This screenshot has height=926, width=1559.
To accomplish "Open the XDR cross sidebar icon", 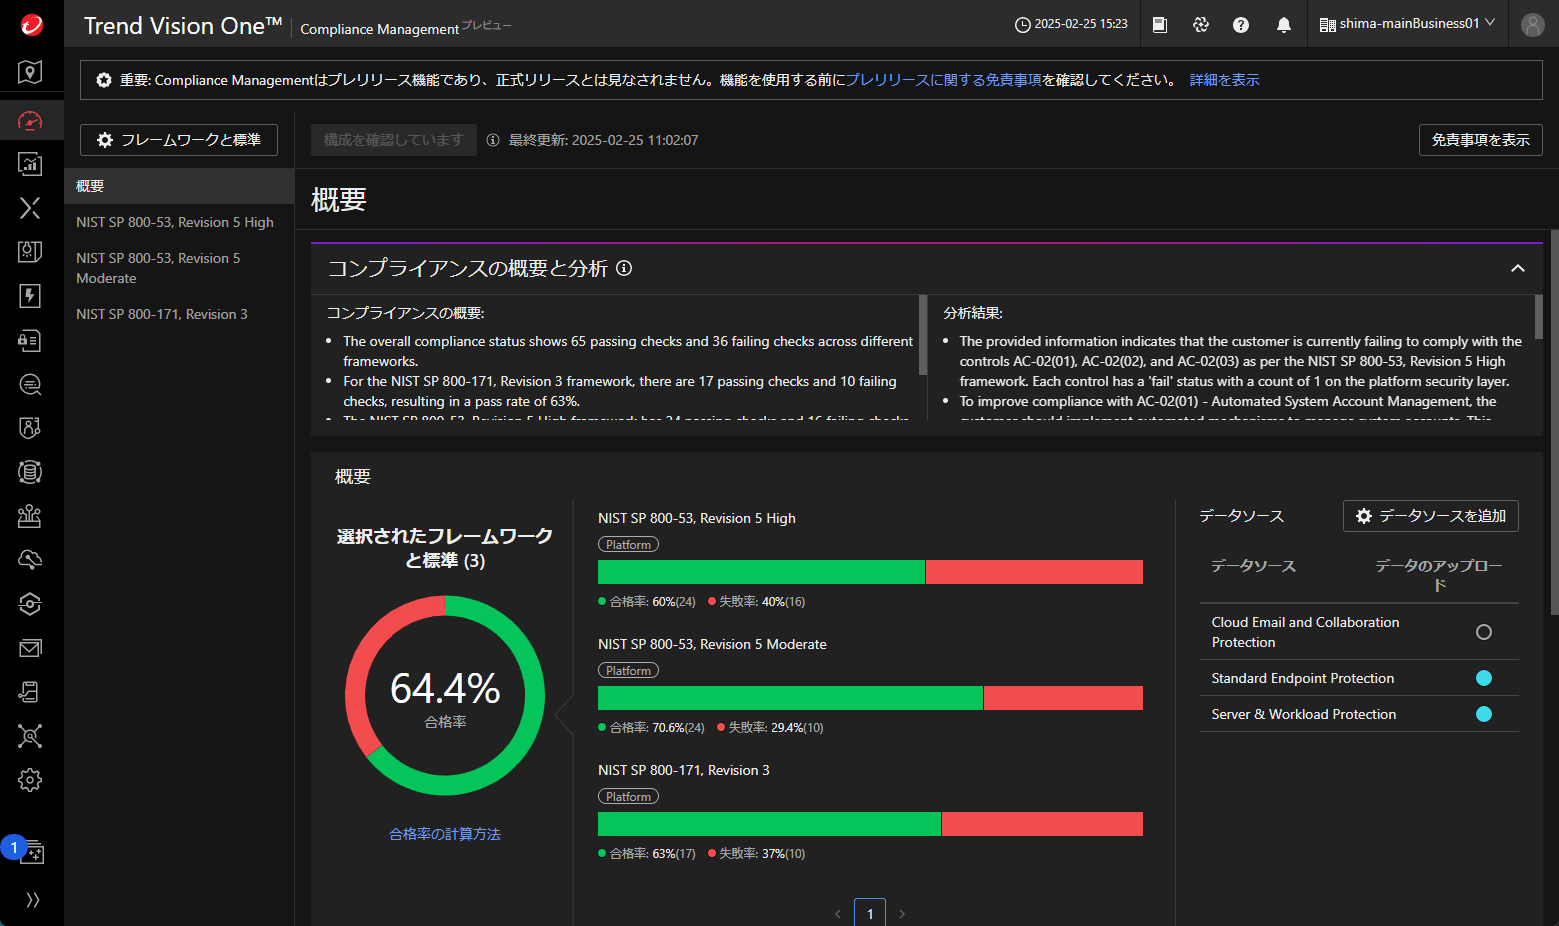I will (30, 208).
